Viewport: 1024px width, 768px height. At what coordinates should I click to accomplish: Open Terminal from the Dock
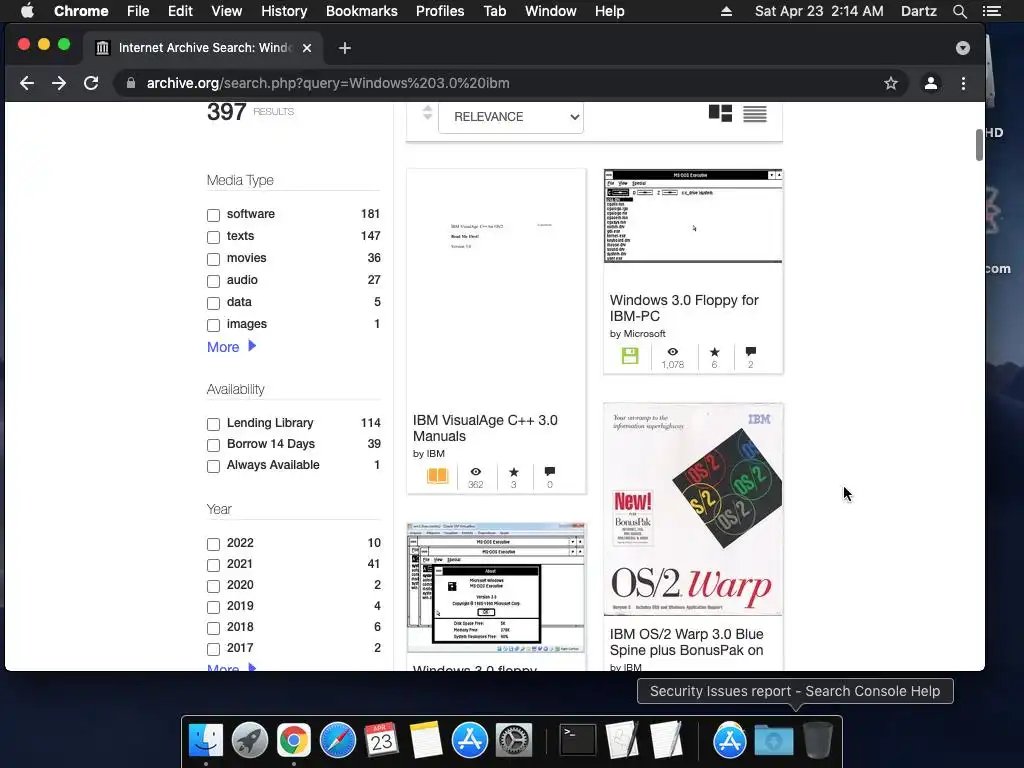pyautogui.click(x=578, y=740)
